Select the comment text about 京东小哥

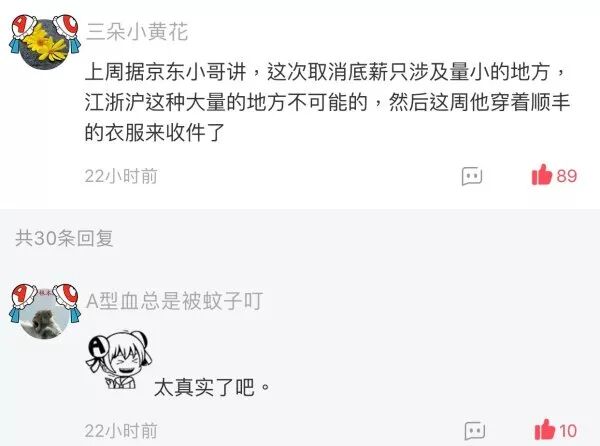pos(327,102)
